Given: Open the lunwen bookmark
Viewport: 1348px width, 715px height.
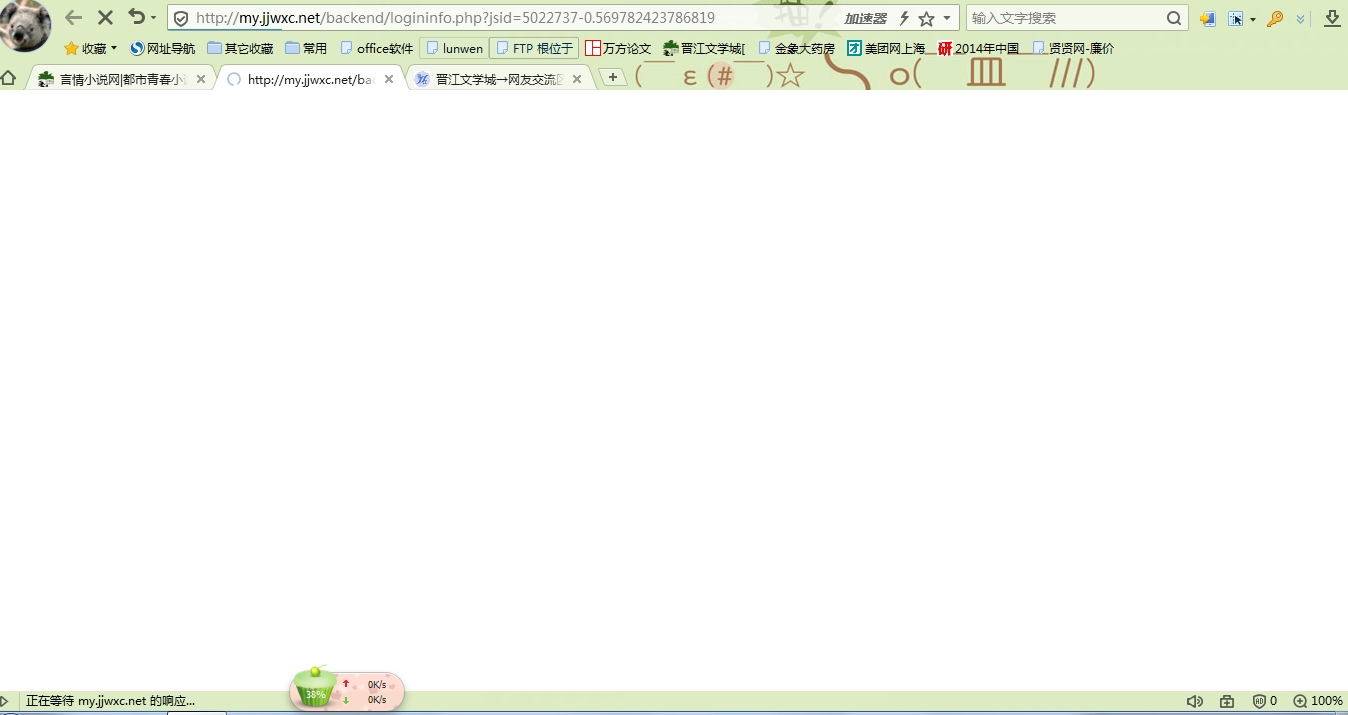Looking at the screenshot, I should (453, 48).
